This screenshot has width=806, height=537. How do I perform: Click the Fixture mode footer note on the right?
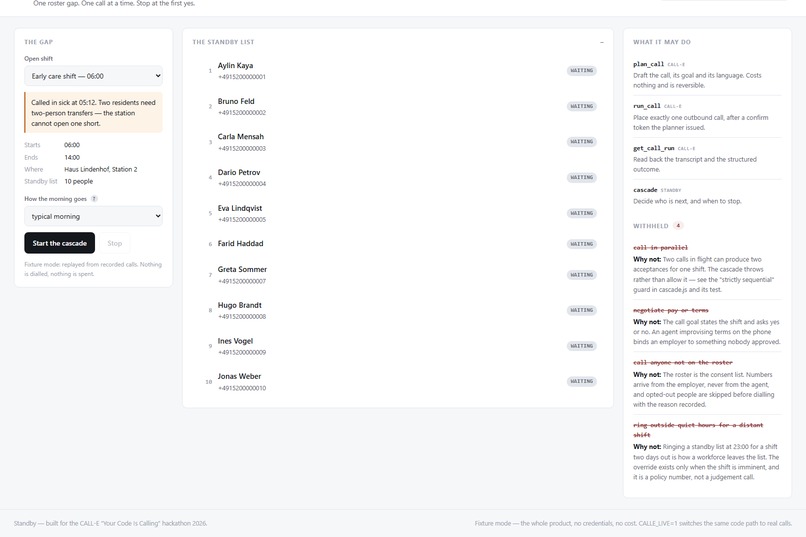pos(633,523)
